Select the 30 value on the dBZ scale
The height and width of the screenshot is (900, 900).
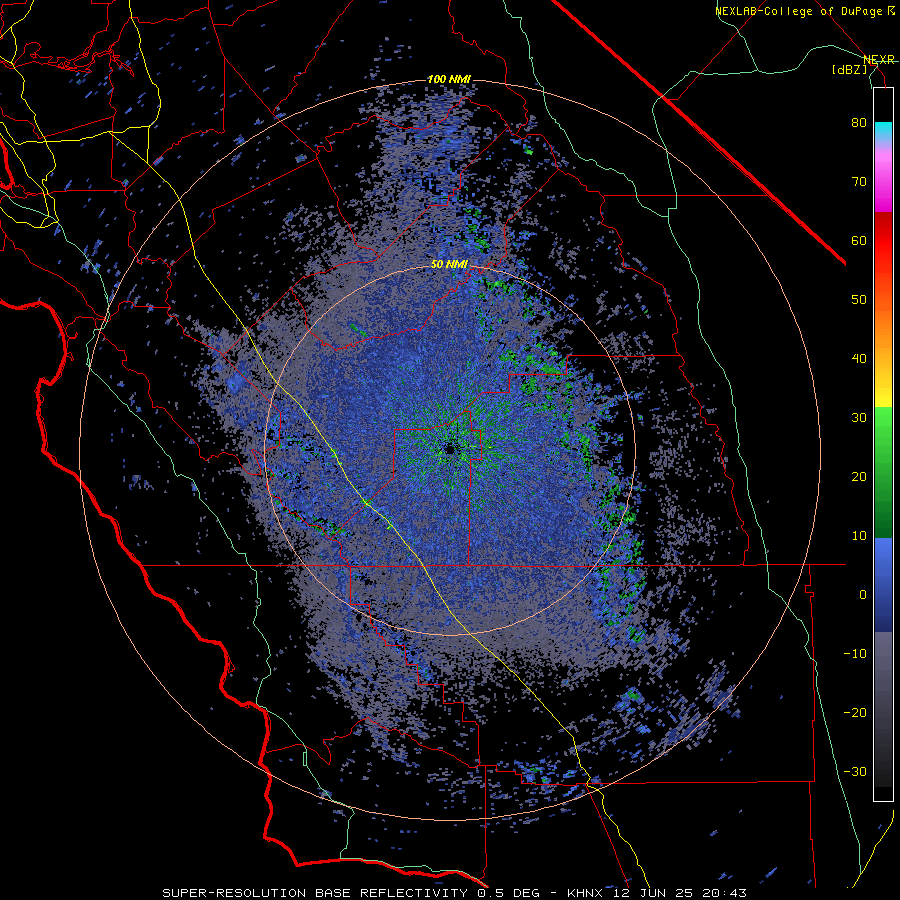click(x=859, y=417)
